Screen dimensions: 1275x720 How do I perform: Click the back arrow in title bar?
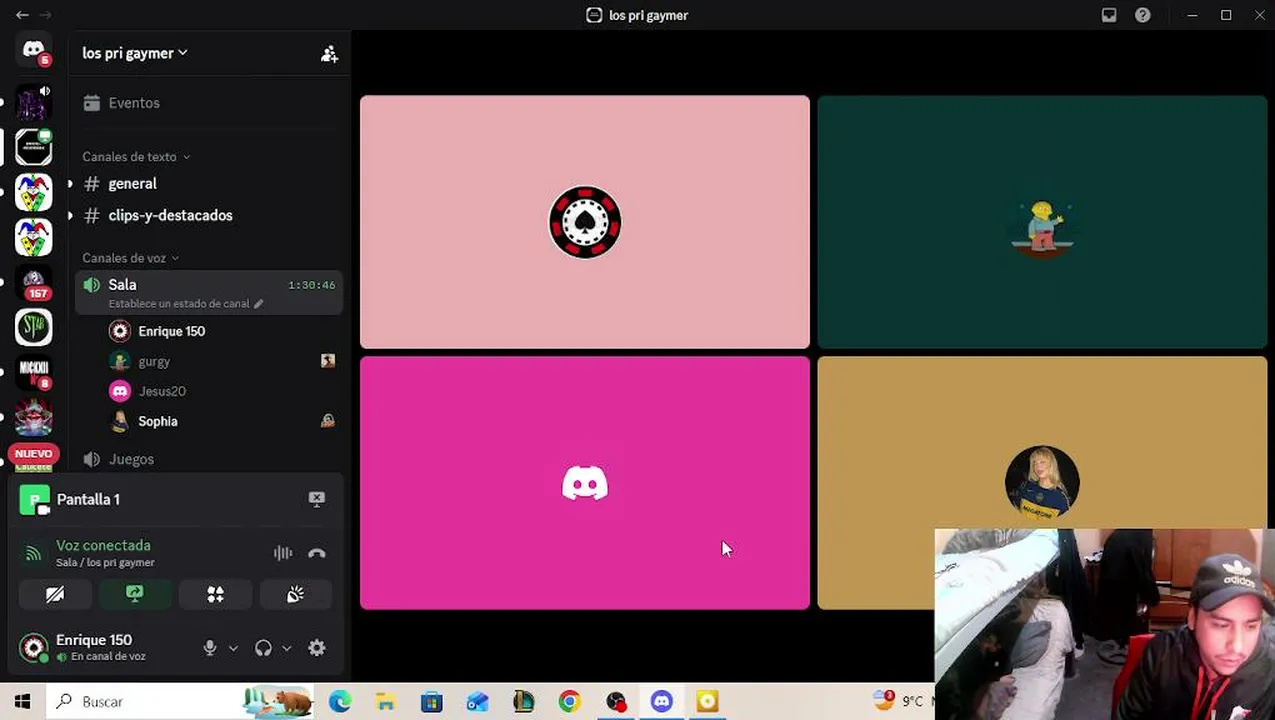[x=22, y=15]
